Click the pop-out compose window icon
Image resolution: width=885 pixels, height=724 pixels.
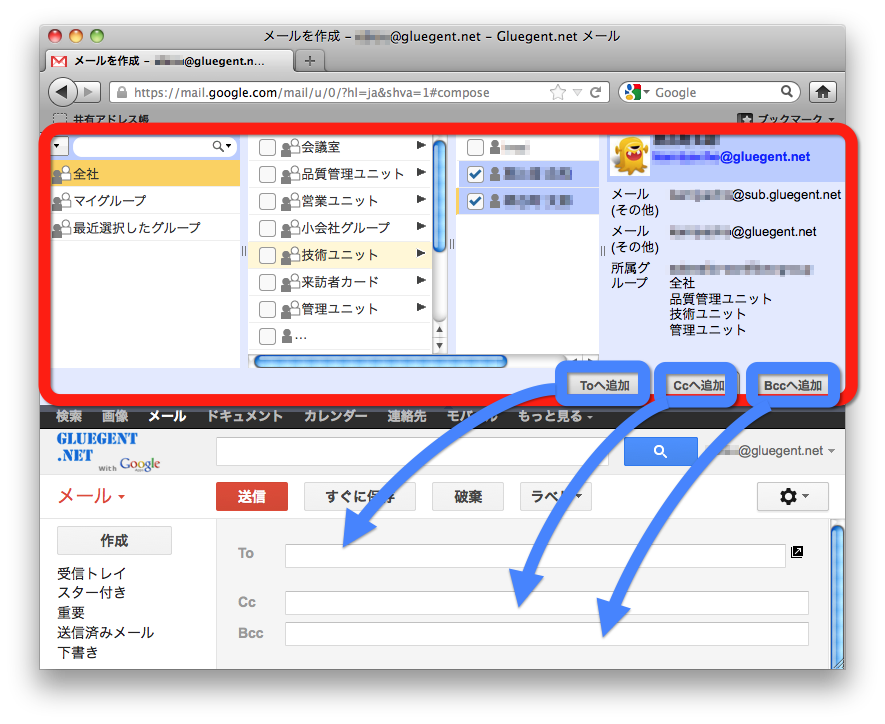[x=797, y=552]
